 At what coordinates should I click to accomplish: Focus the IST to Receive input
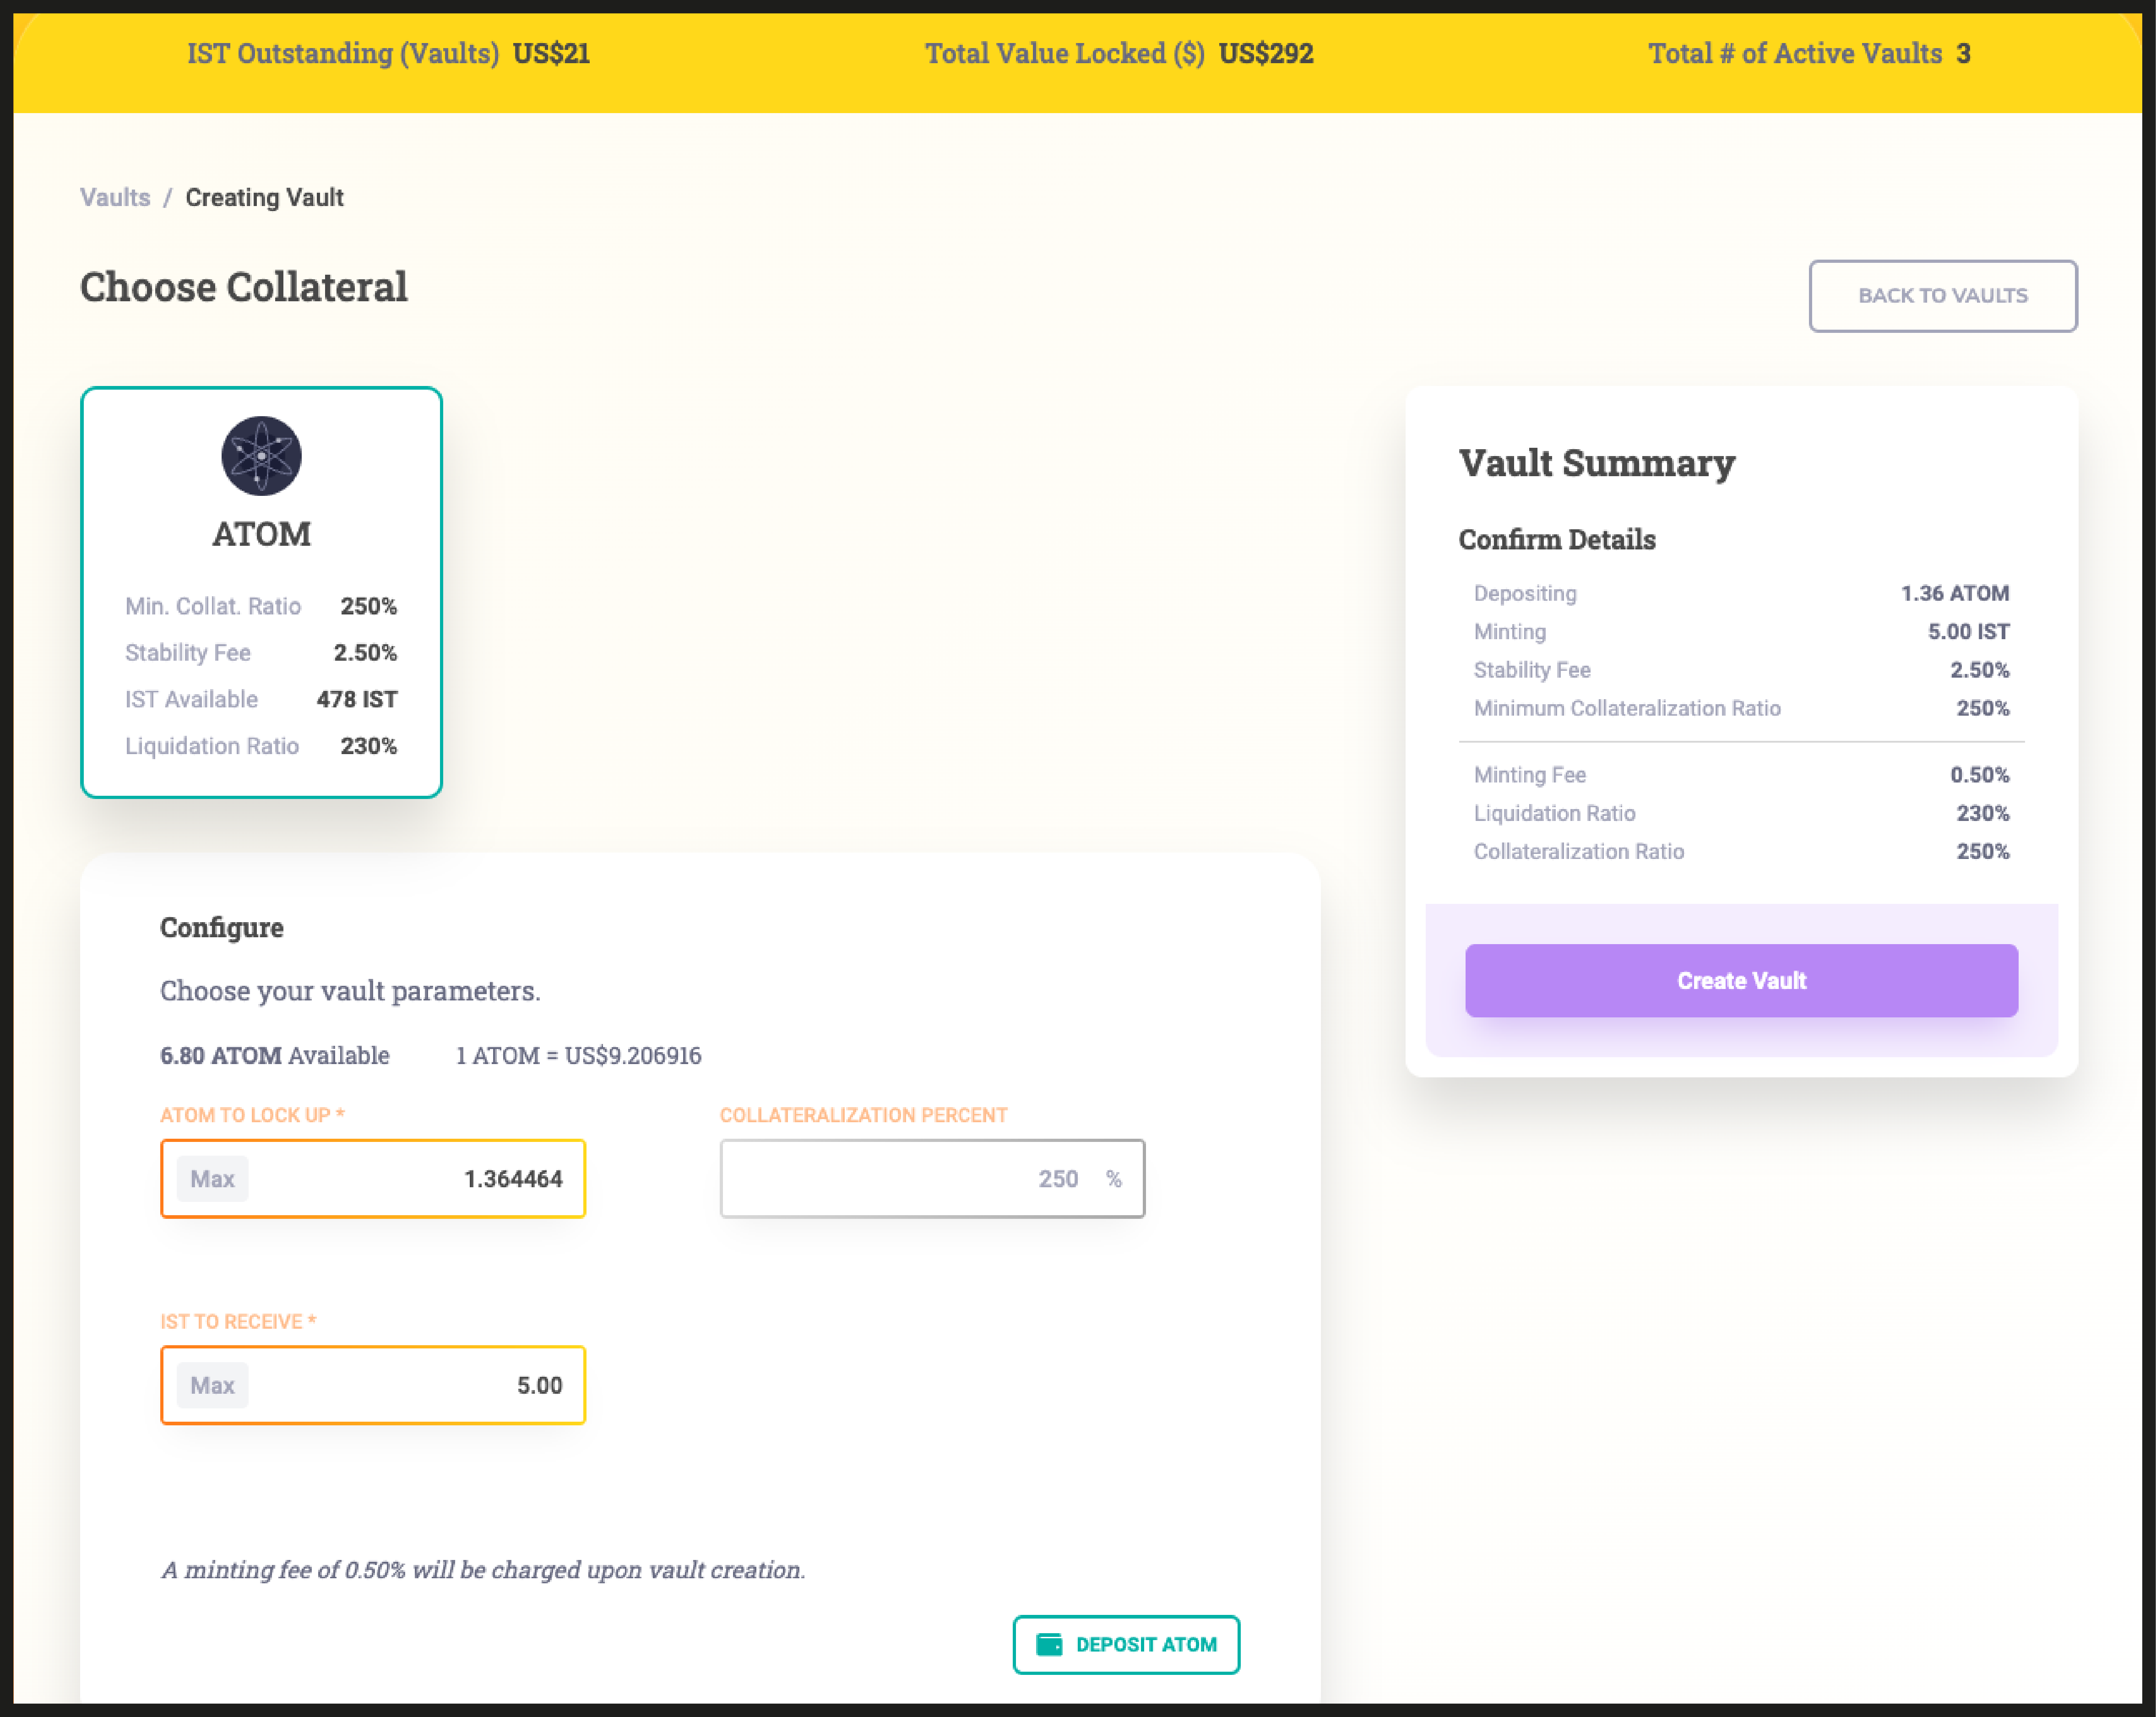pyautogui.click(x=420, y=1385)
